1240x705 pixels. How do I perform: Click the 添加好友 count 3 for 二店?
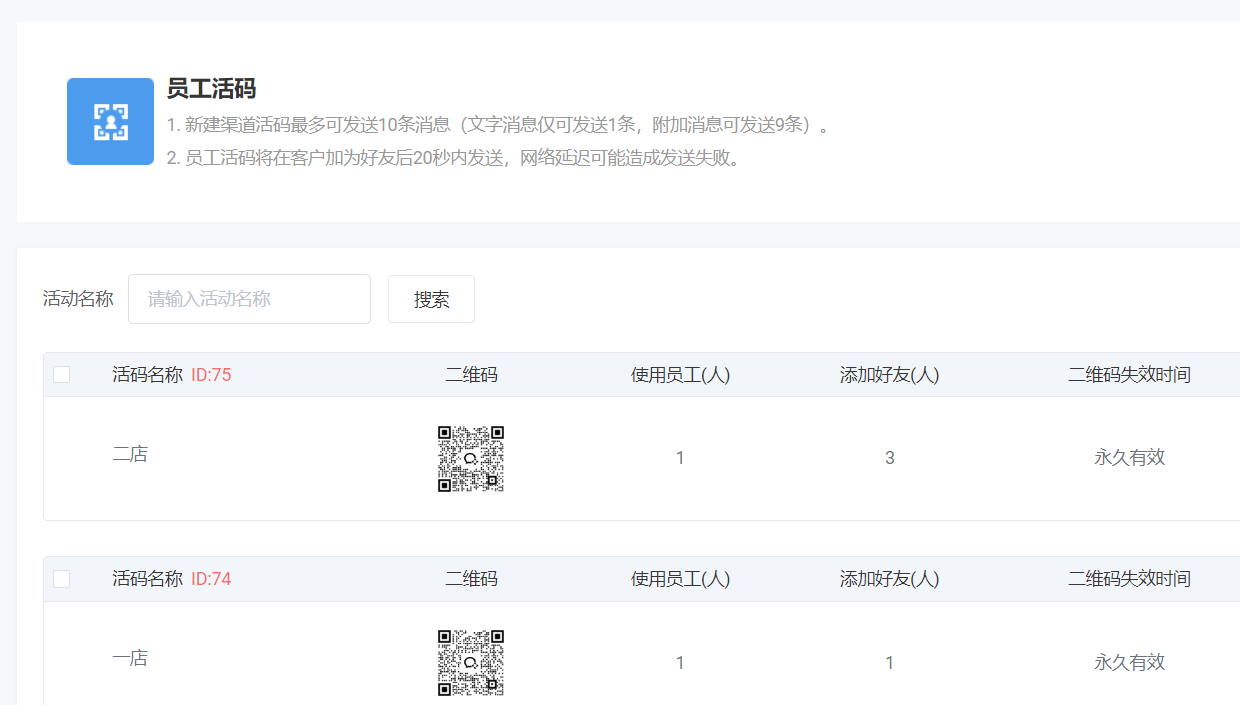[889, 458]
